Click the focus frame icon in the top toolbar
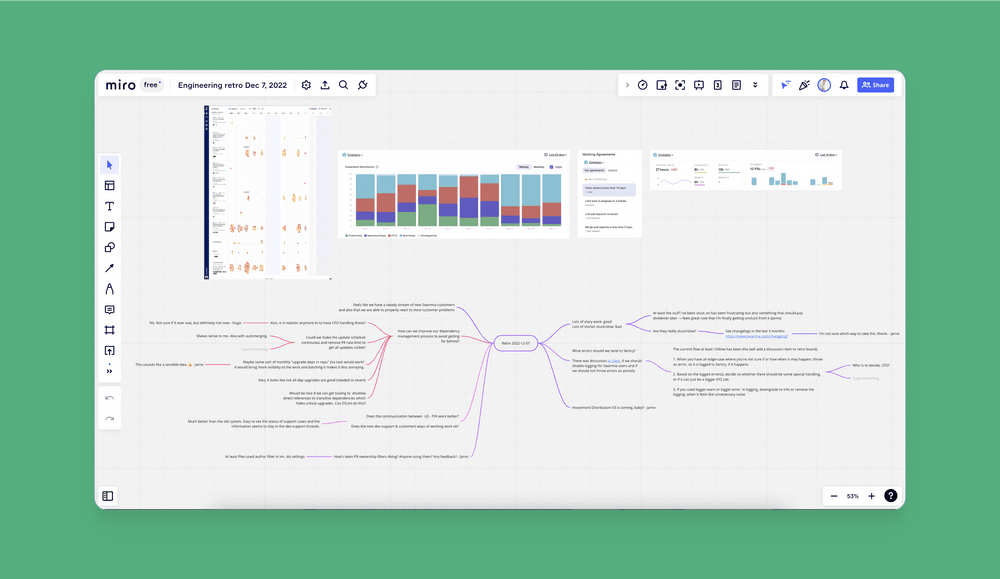This screenshot has height=579, width=1000. pos(680,85)
